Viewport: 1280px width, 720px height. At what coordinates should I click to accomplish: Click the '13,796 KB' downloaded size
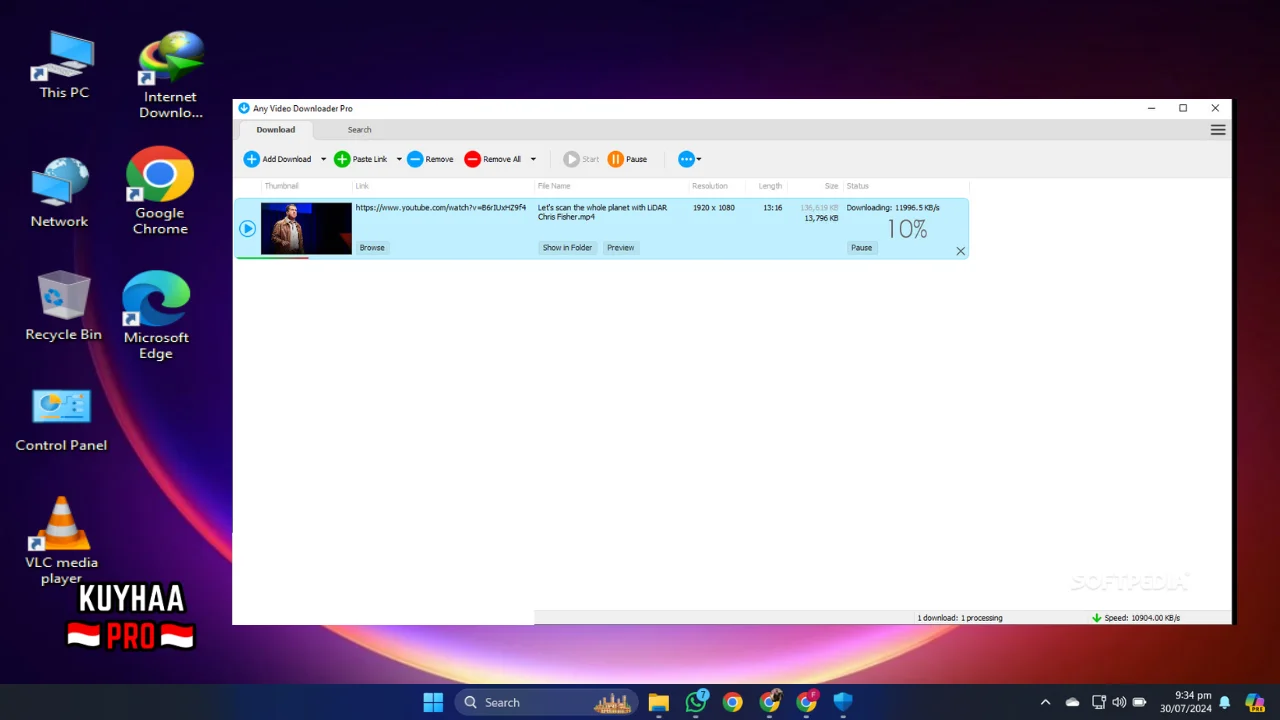[821, 218]
